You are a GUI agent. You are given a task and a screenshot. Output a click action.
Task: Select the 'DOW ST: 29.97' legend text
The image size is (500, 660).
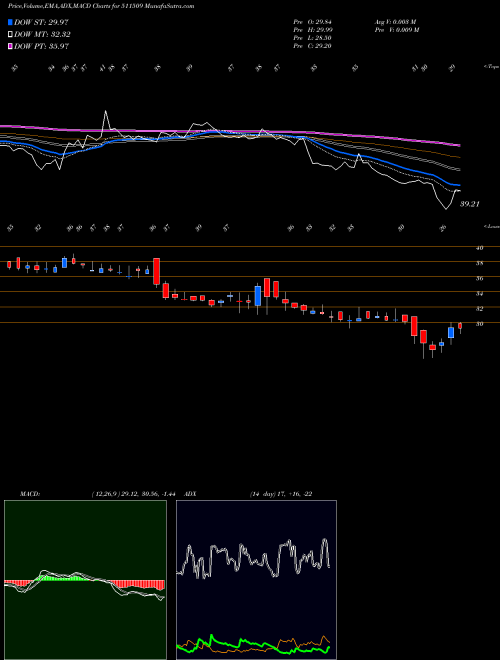[41, 22]
